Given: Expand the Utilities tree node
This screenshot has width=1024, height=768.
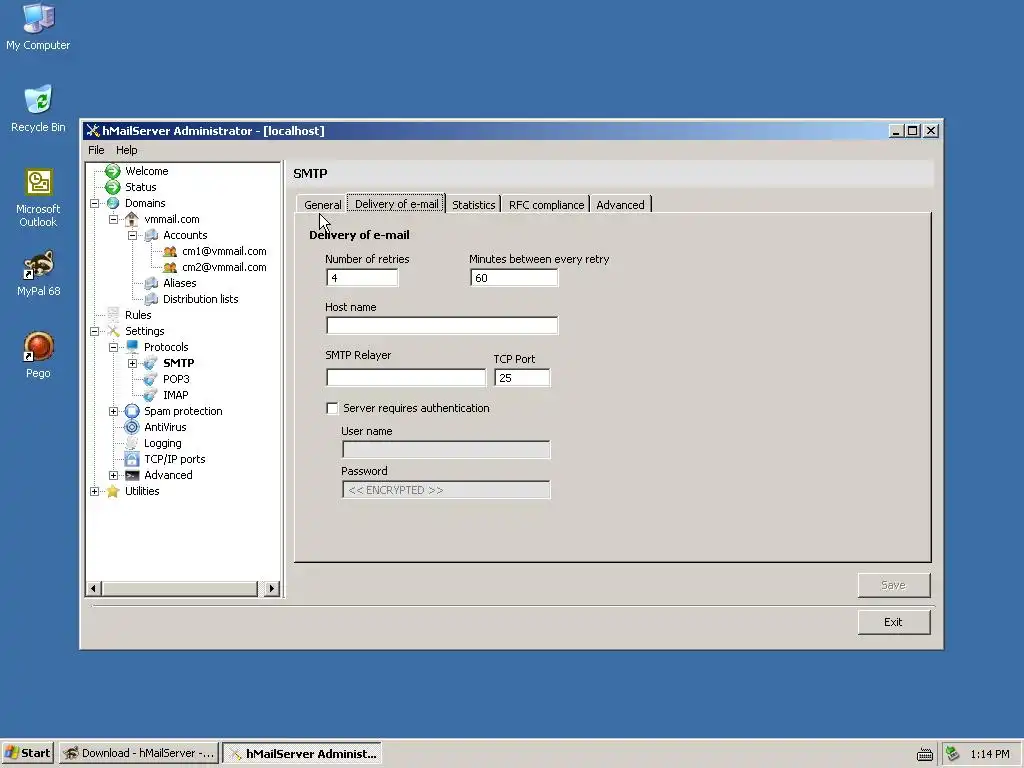Looking at the screenshot, I should click(95, 491).
